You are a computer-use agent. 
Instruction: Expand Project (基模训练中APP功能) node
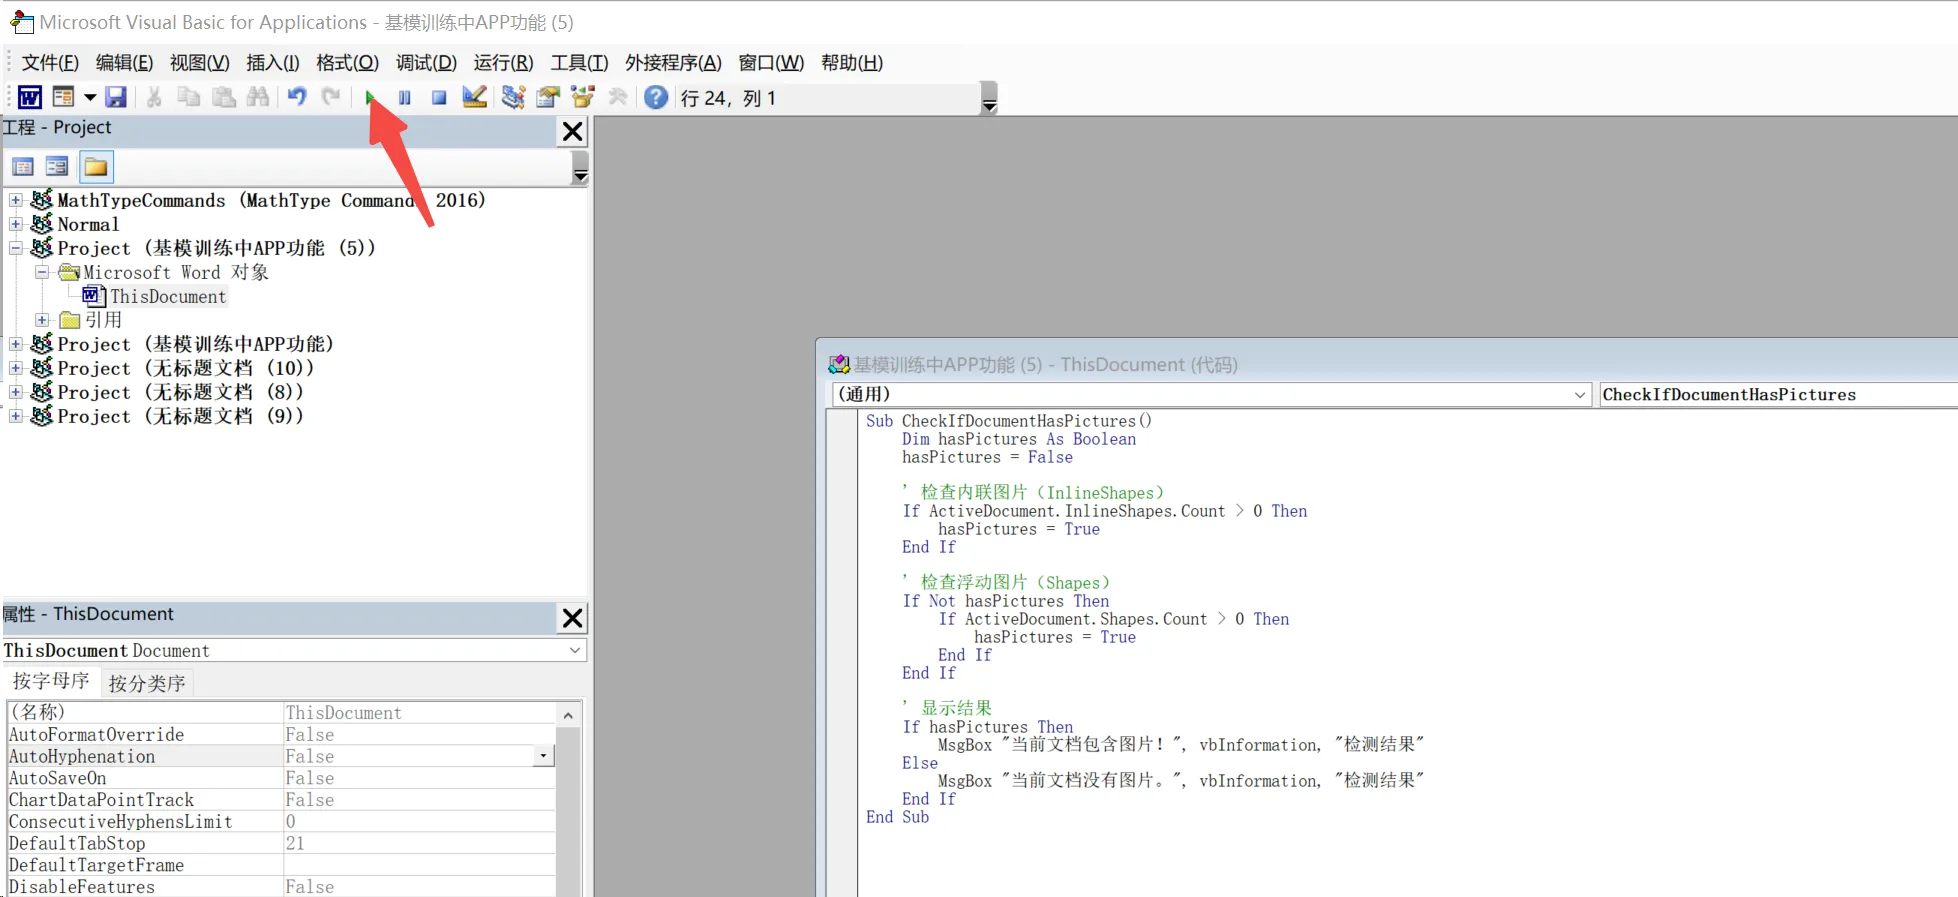pos(16,344)
